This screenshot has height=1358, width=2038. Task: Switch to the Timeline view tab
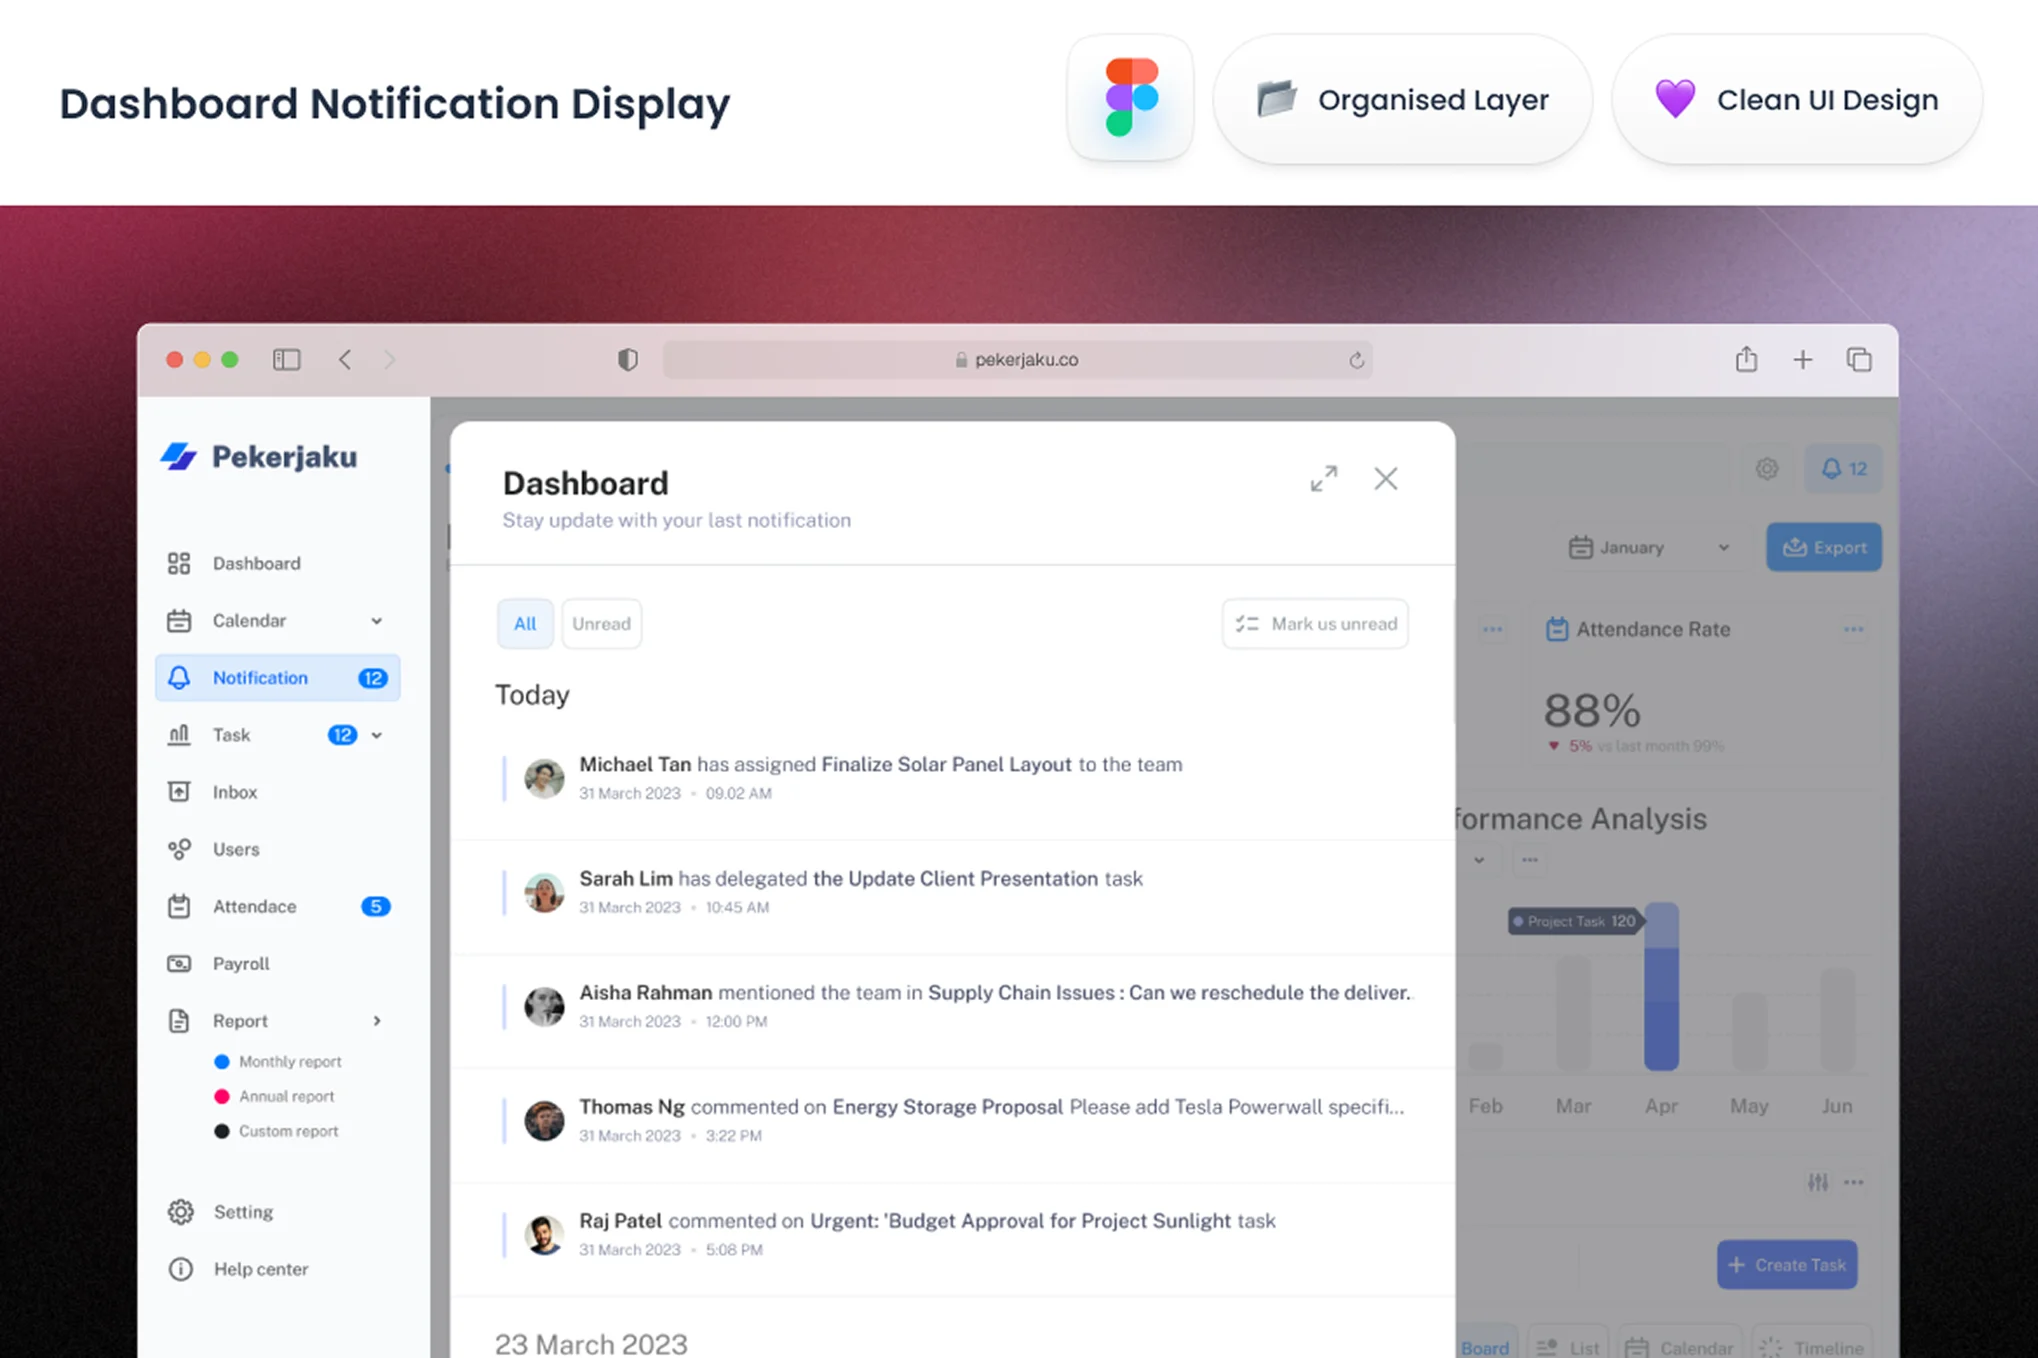[1811, 1347]
